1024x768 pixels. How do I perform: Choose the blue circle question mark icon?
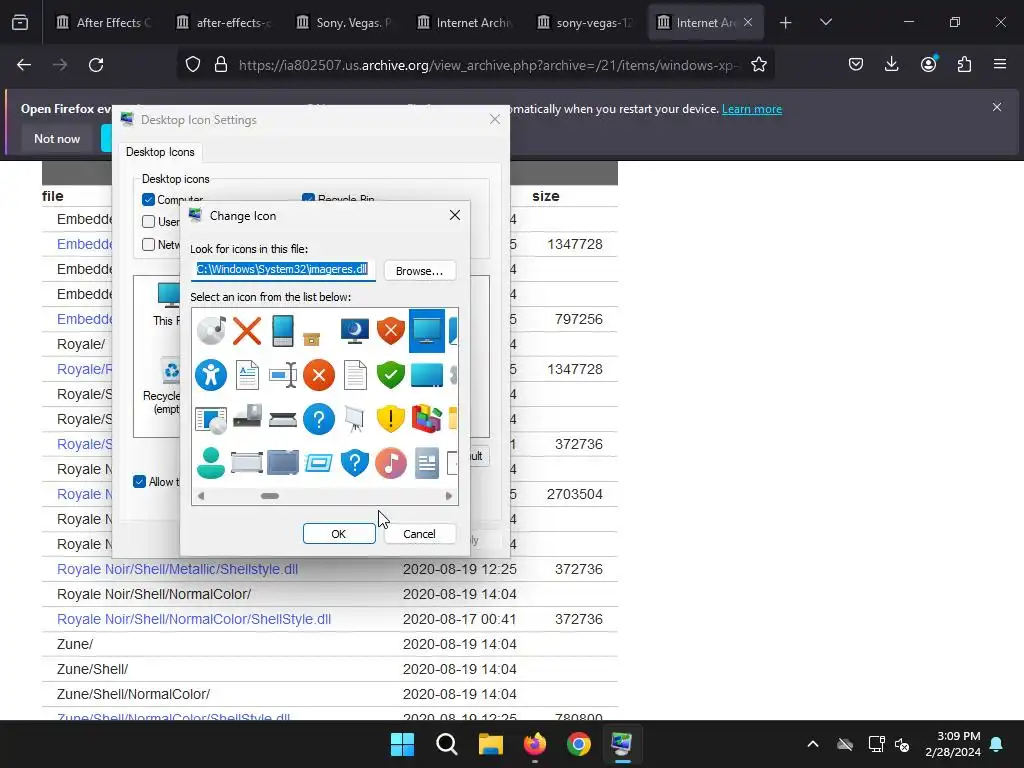pyautogui.click(x=319, y=419)
